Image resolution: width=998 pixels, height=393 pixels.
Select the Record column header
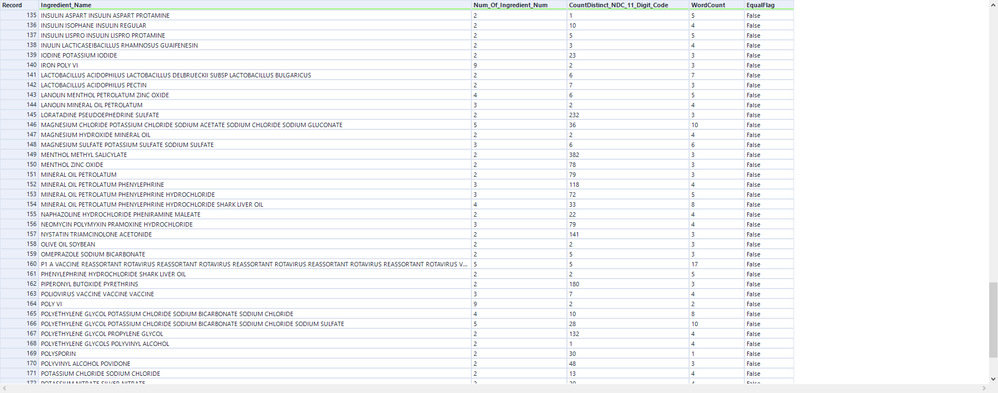click(19, 4)
